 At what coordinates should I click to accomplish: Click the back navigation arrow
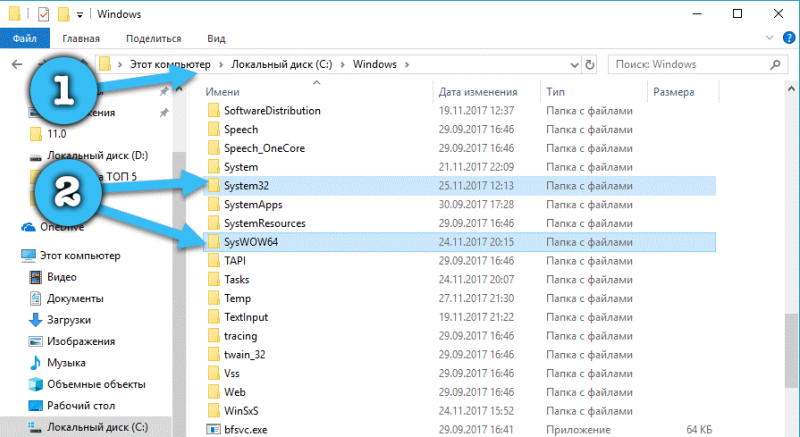tap(17, 64)
